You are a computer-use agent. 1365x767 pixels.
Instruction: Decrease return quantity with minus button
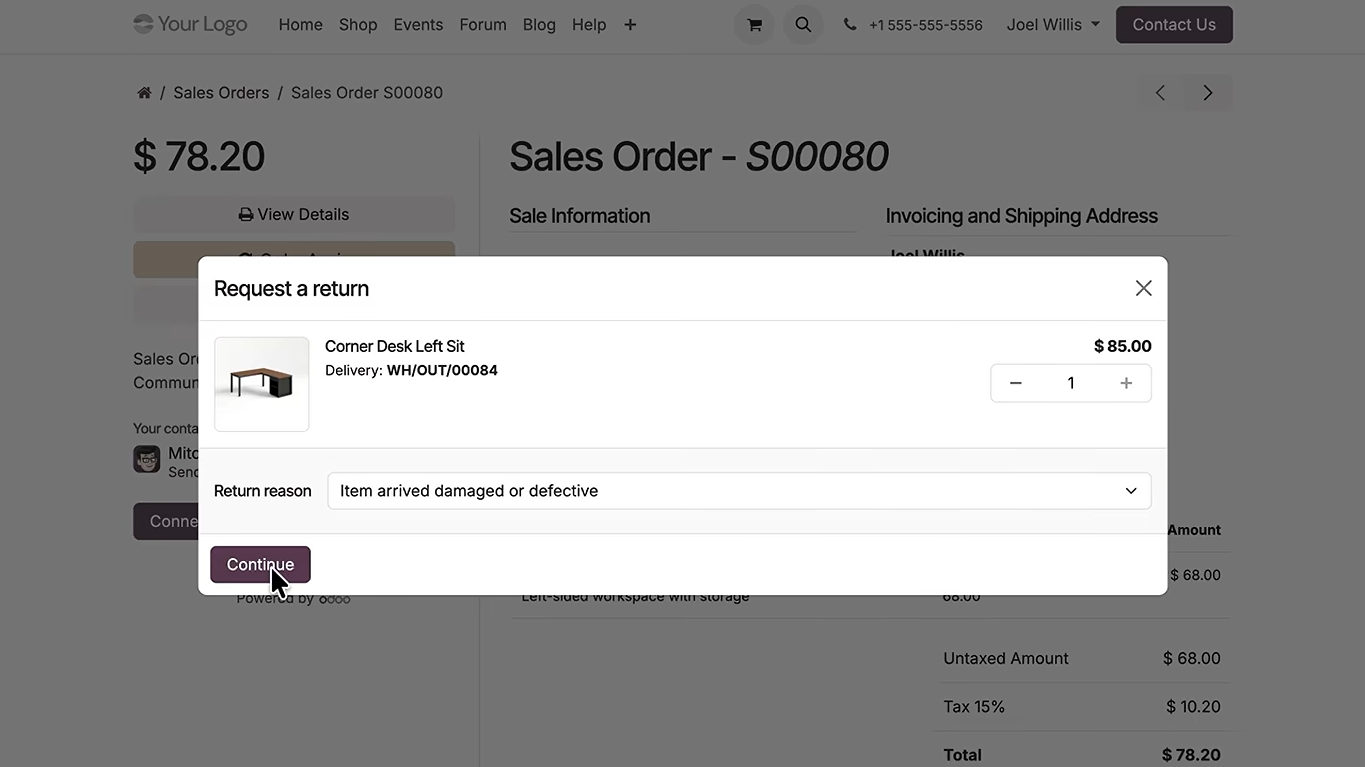click(x=1016, y=383)
